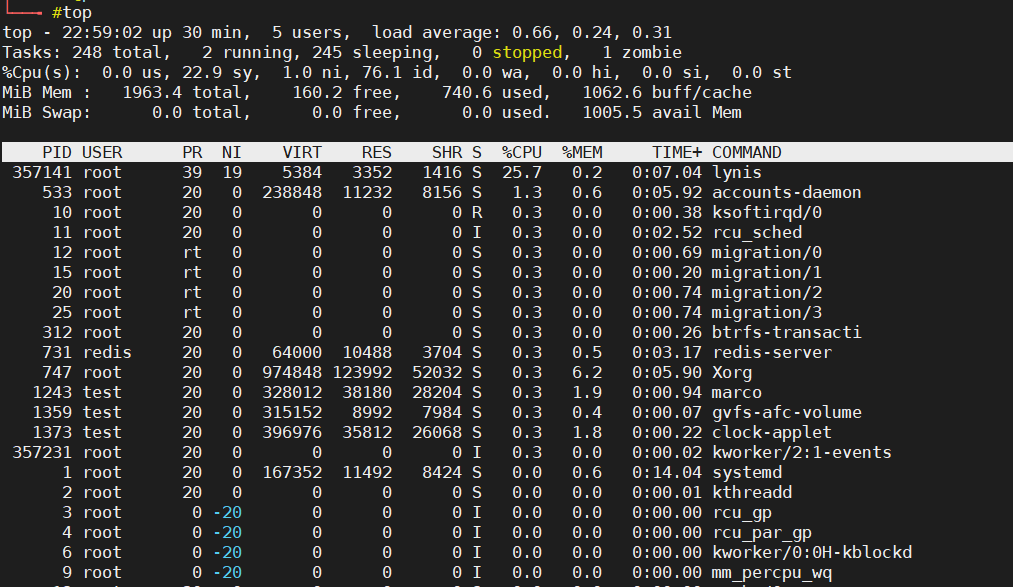Click the '#top' command prompt text

(72, 12)
